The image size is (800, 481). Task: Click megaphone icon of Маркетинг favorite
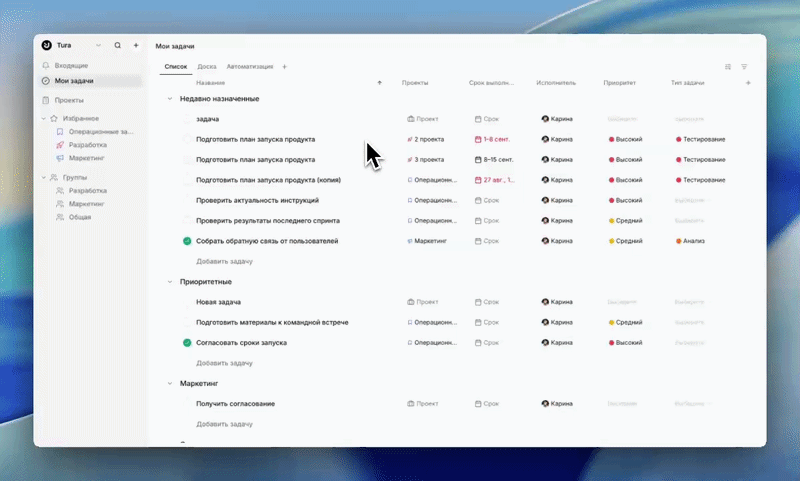(60, 158)
